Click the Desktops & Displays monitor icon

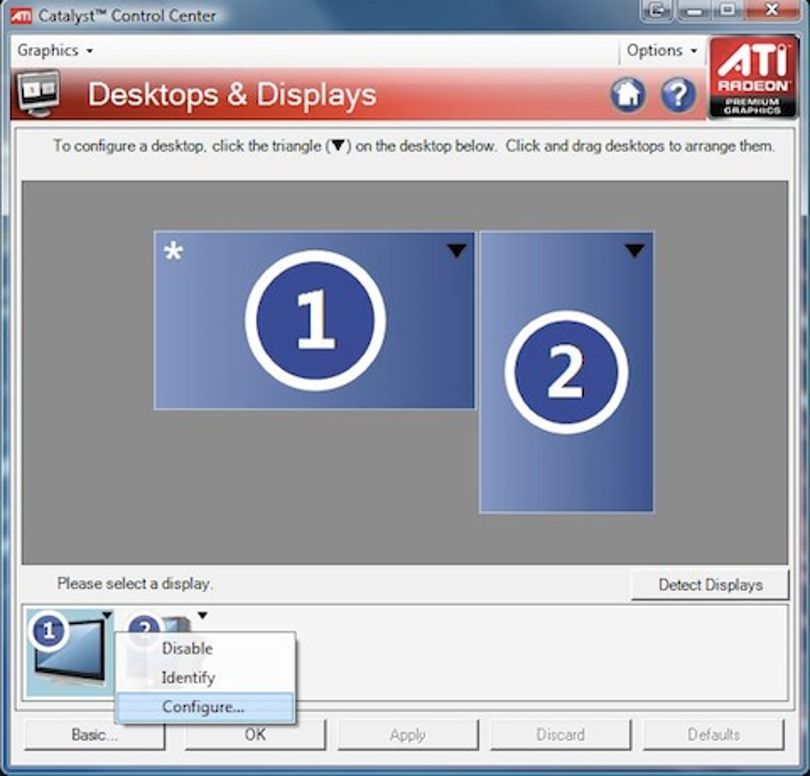[x=40, y=94]
